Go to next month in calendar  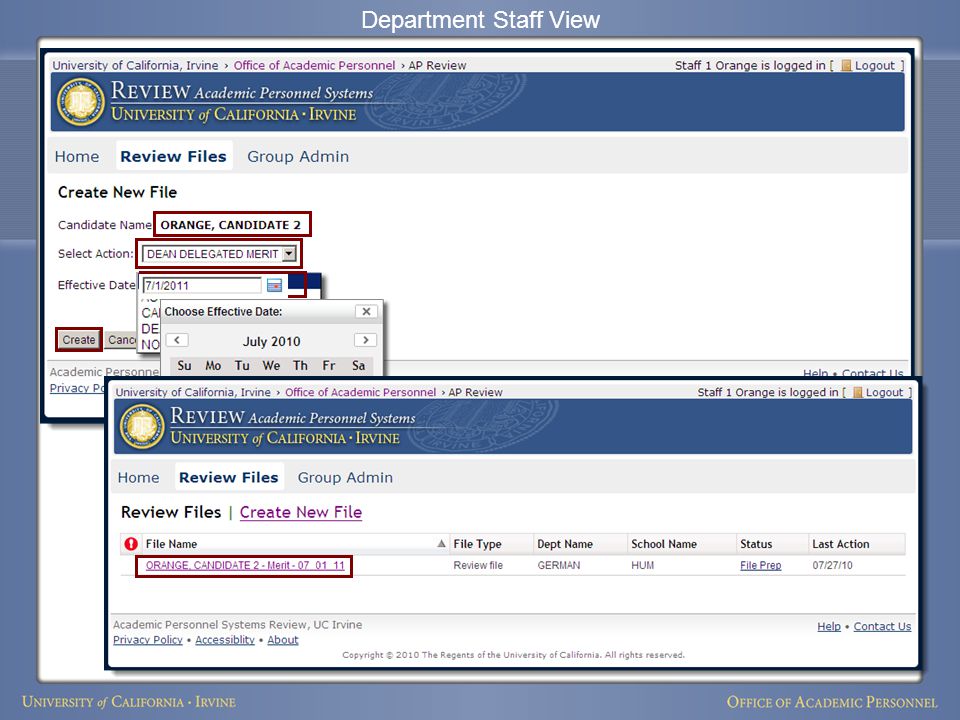[x=366, y=340]
